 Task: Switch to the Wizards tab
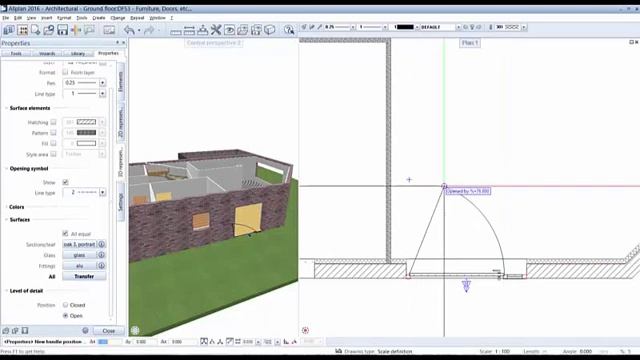(x=47, y=53)
